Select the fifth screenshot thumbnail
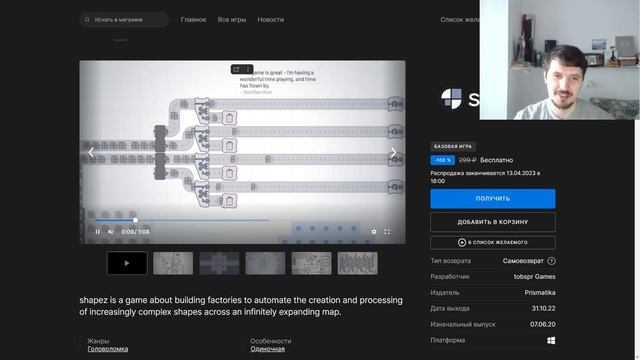640x360 pixels. point(311,263)
